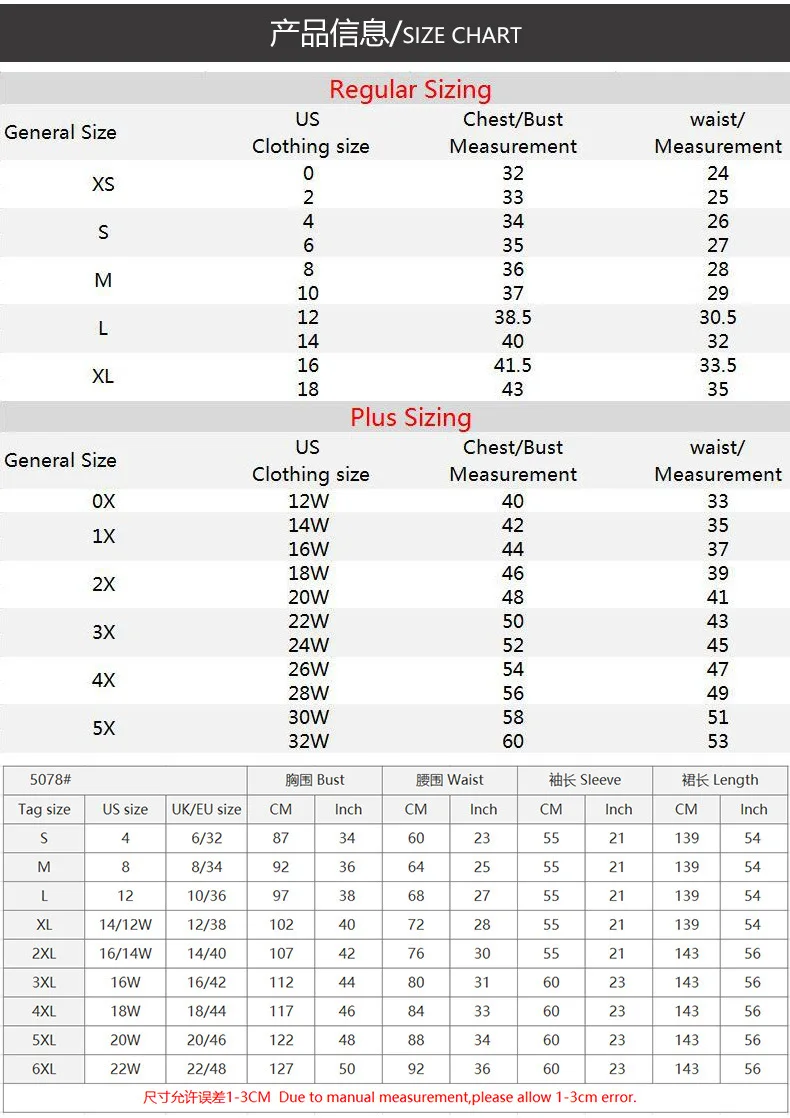Click the 5X plus size label
The image size is (790, 1118).
click(103, 728)
